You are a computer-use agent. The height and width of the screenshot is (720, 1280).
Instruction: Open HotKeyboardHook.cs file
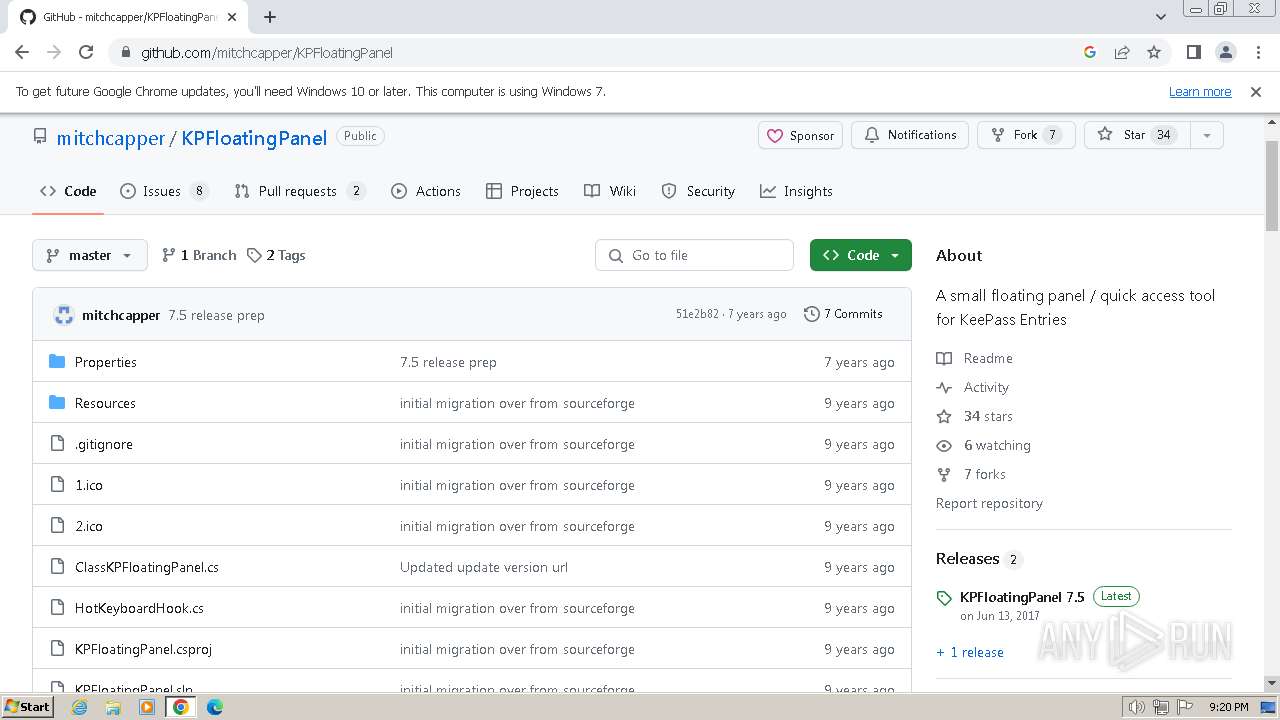(x=139, y=608)
